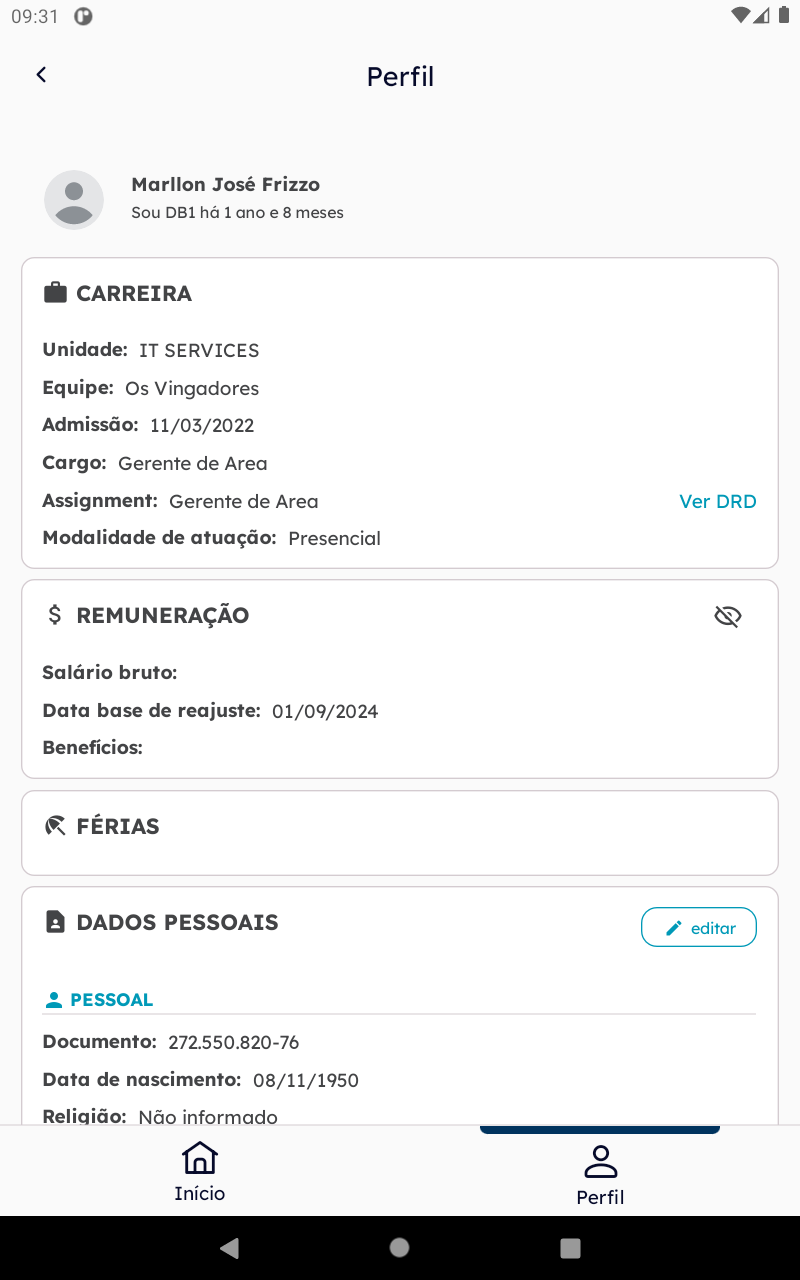Tap the back arrow in header
Screen dimensions: 800x1280
(x=41, y=75)
